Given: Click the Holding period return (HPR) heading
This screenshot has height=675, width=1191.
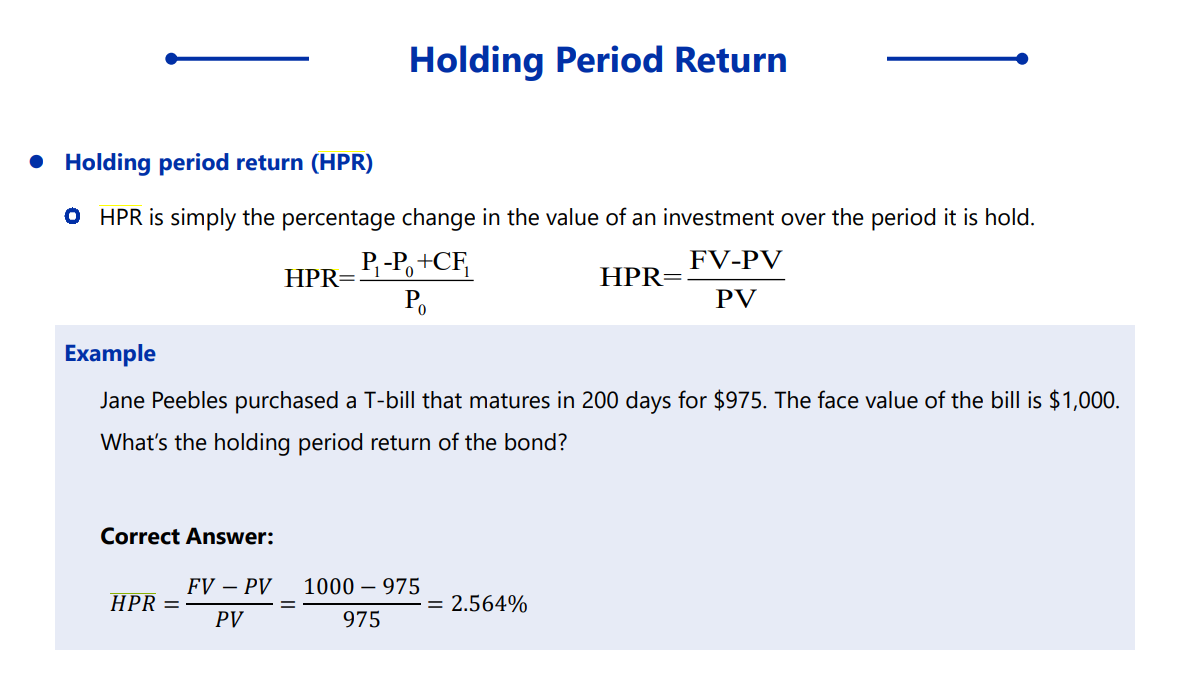Looking at the screenshot, I should pyautogui.click(x=218, y=162).
